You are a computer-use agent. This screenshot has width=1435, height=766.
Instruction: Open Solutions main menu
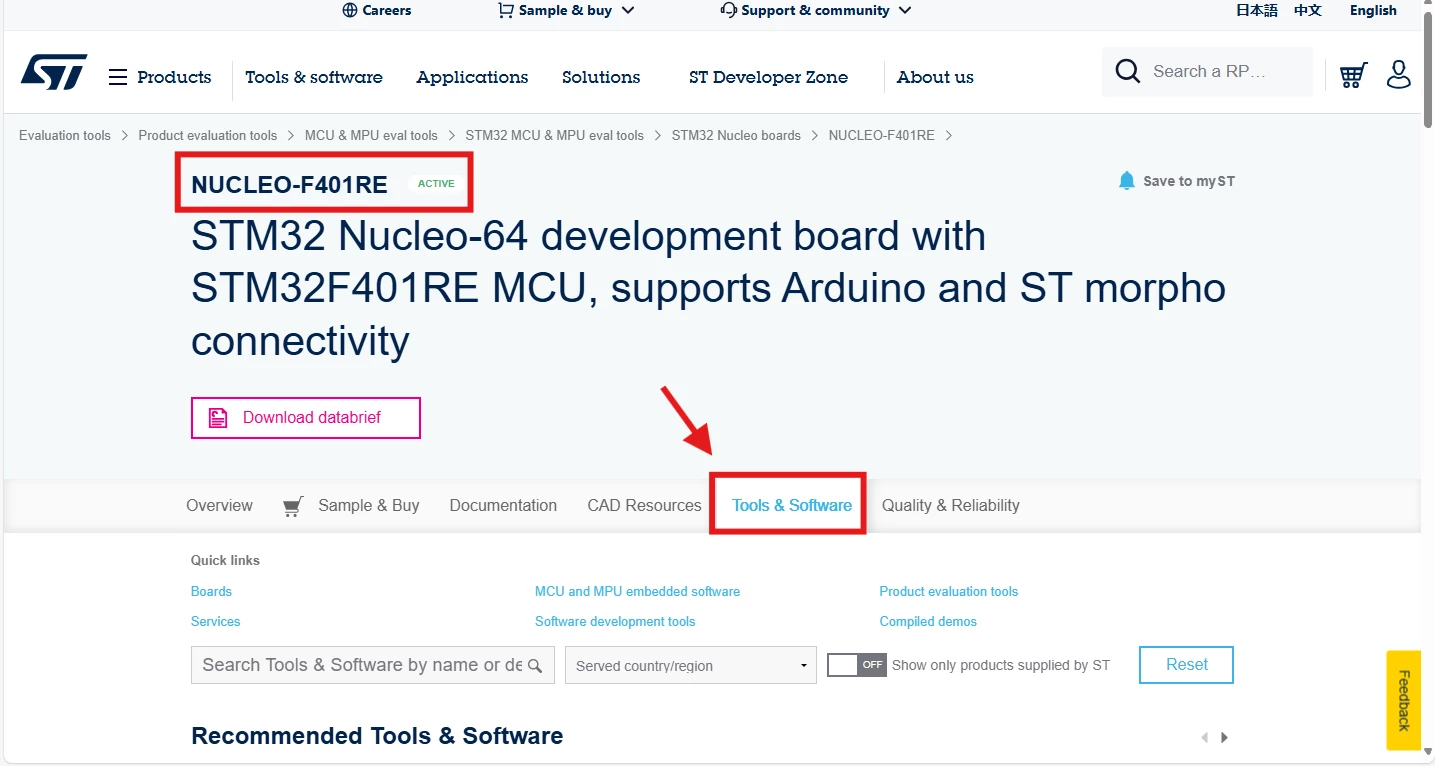[x=601, y=77]
